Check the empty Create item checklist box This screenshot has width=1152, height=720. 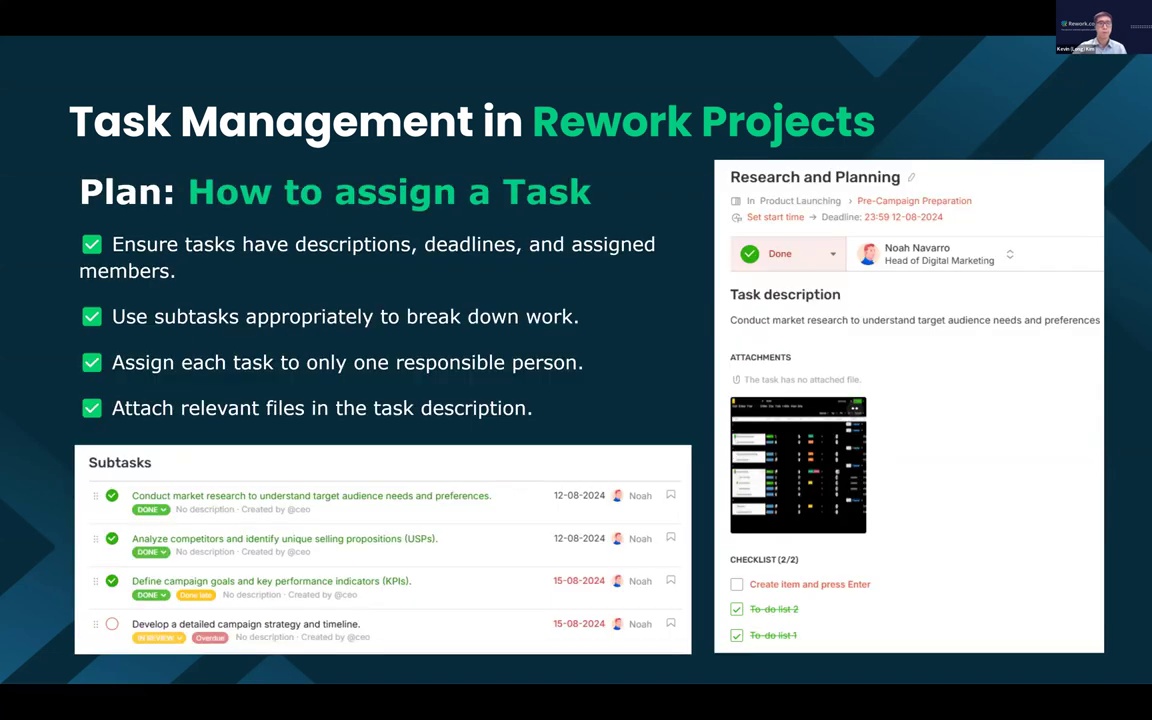coord(737,584)
